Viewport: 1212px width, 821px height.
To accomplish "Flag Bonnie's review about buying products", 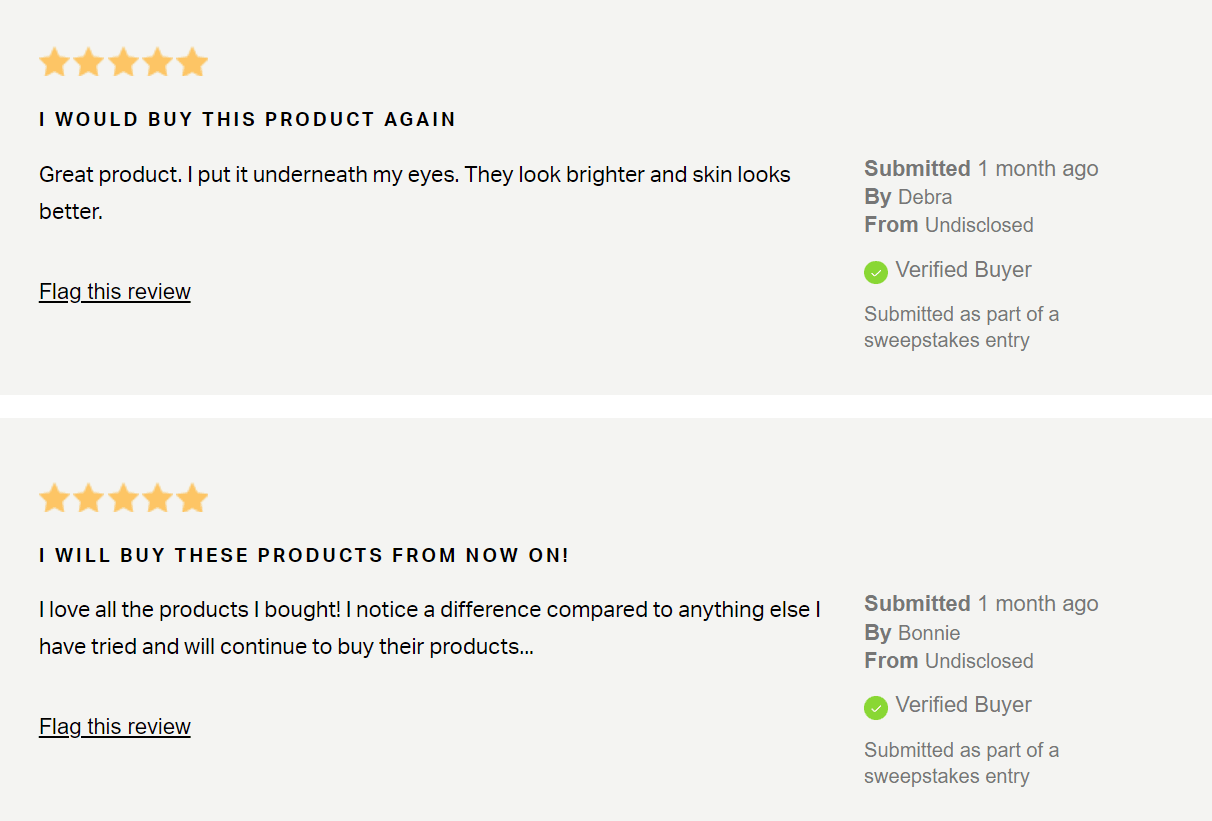I will [x=115, y=727].
